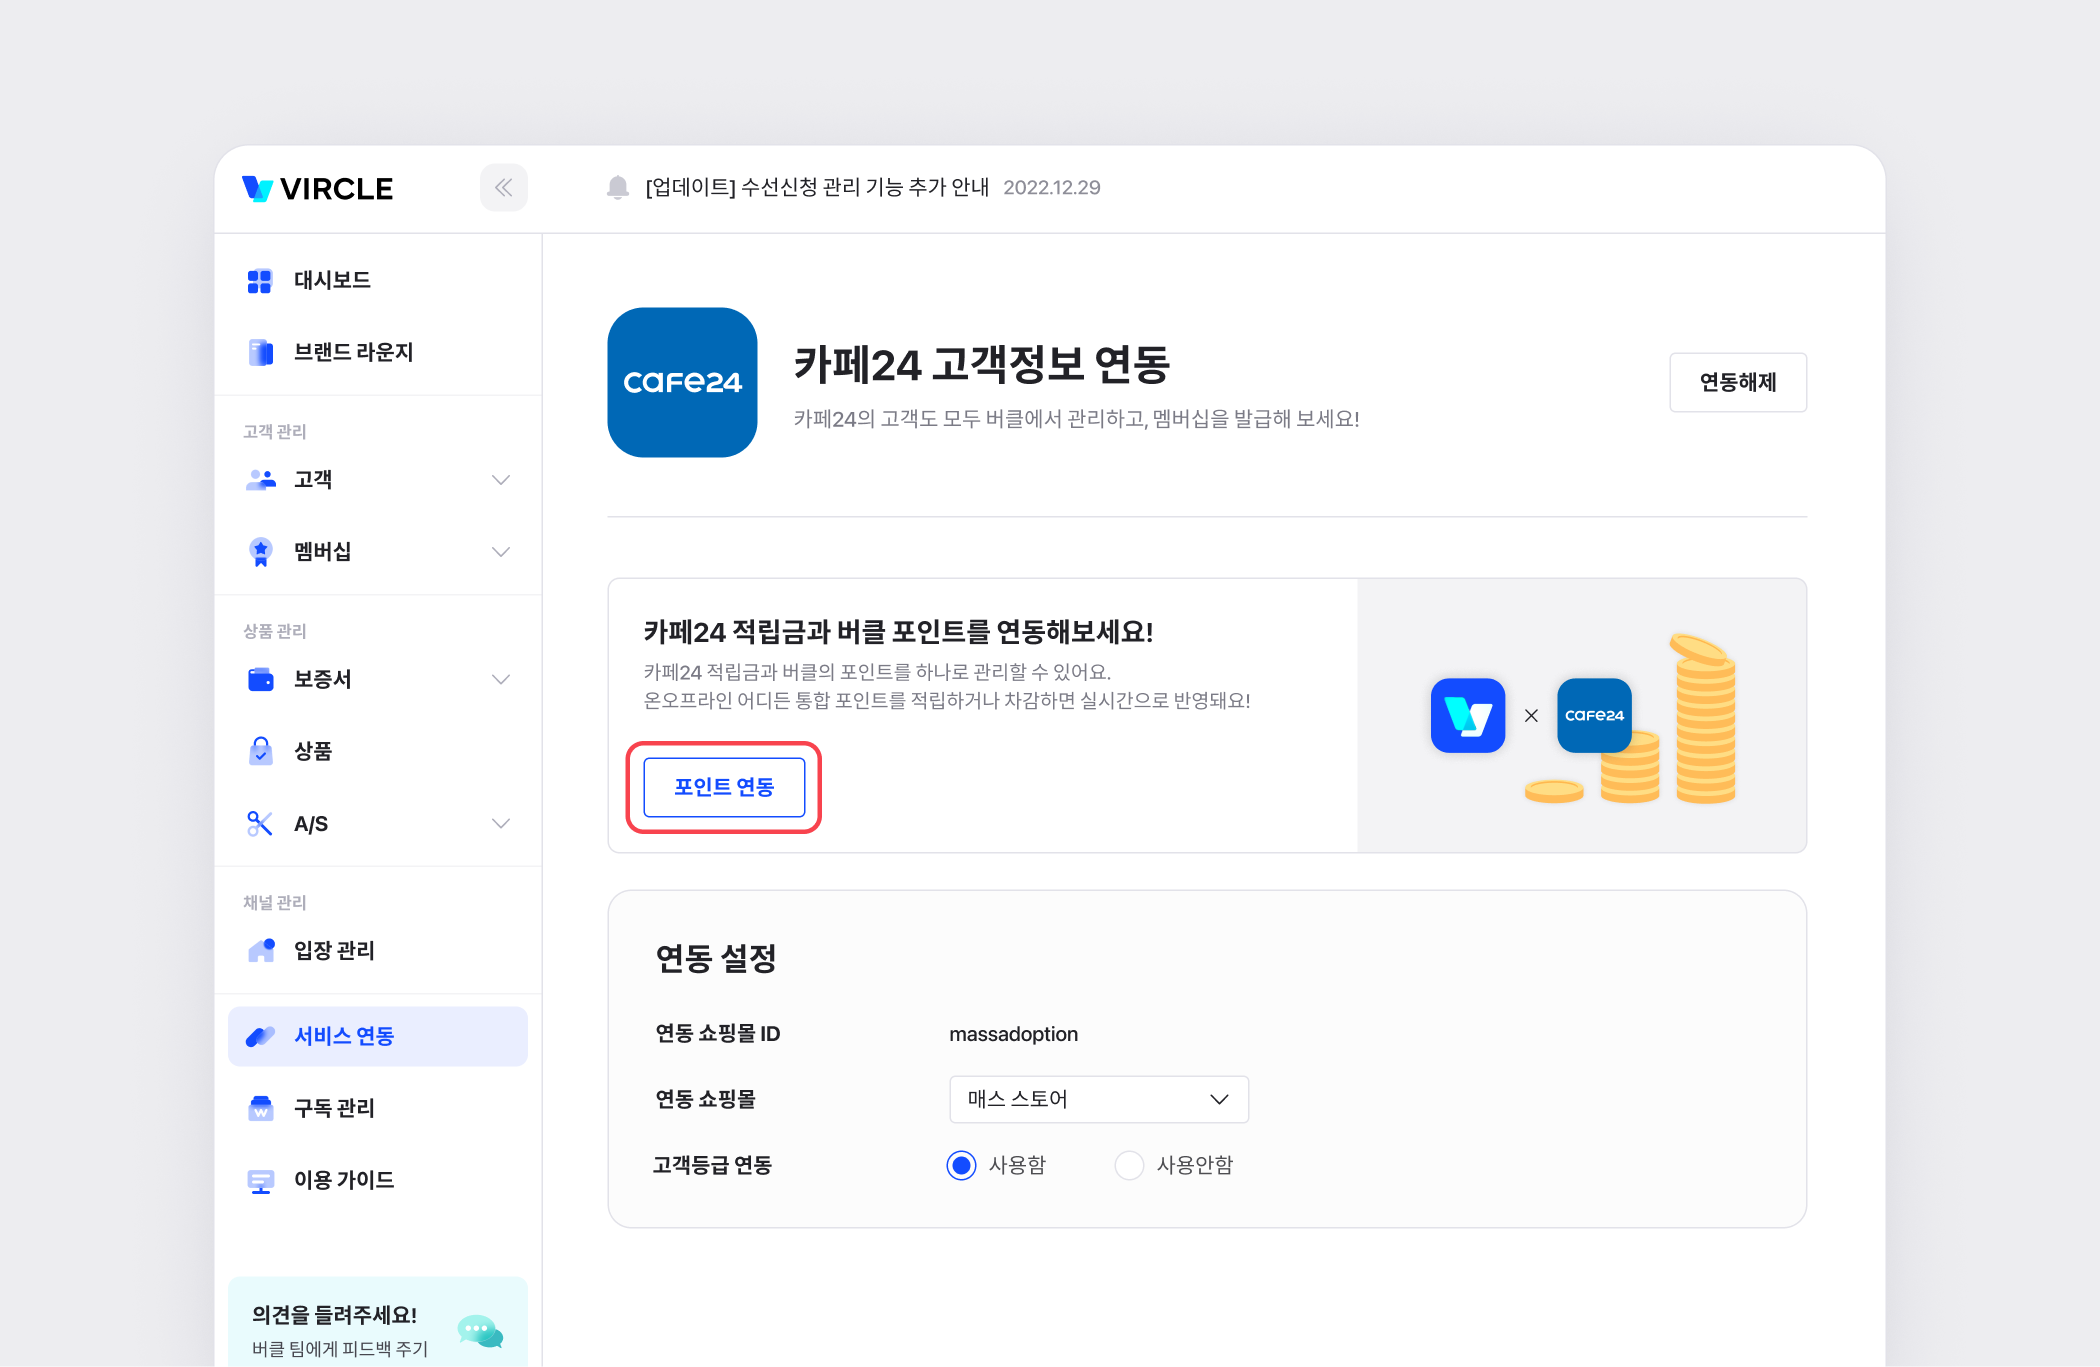This screenshot has height=1367, width=2100.
Task: Click the cafe24 app logo tile
Action: [682, 382]
